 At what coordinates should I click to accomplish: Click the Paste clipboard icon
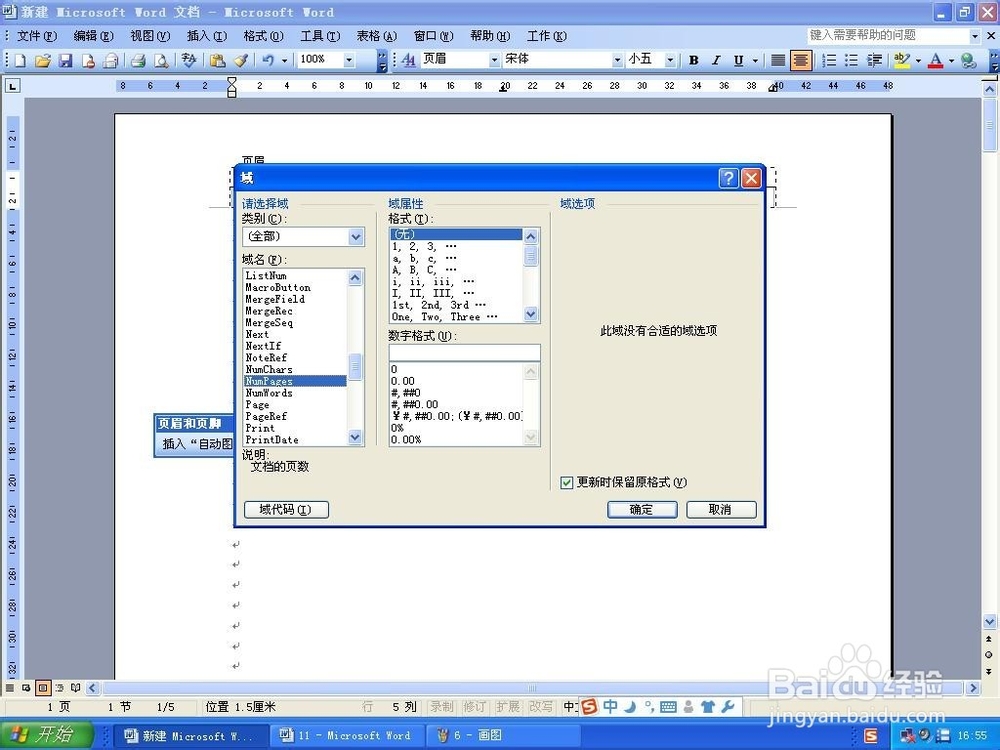point(217,60)
